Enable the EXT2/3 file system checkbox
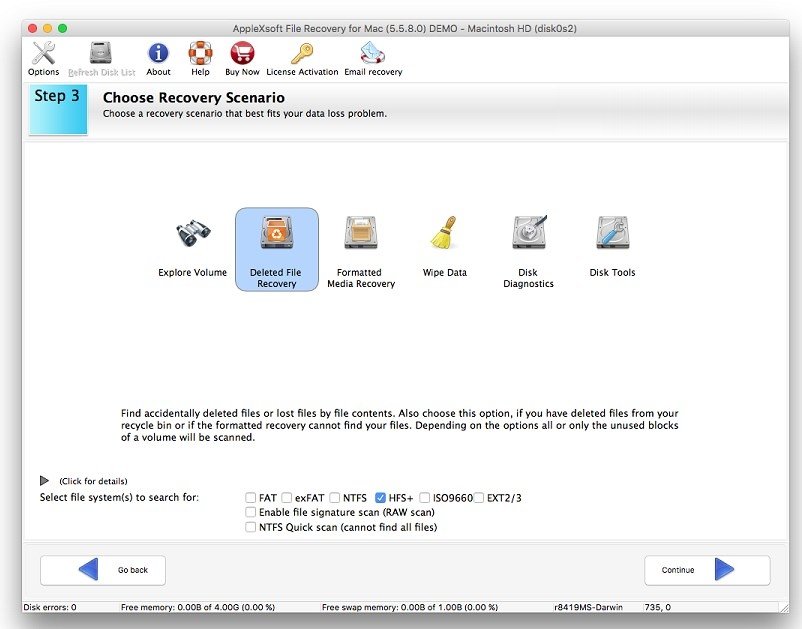 [479, 498]
